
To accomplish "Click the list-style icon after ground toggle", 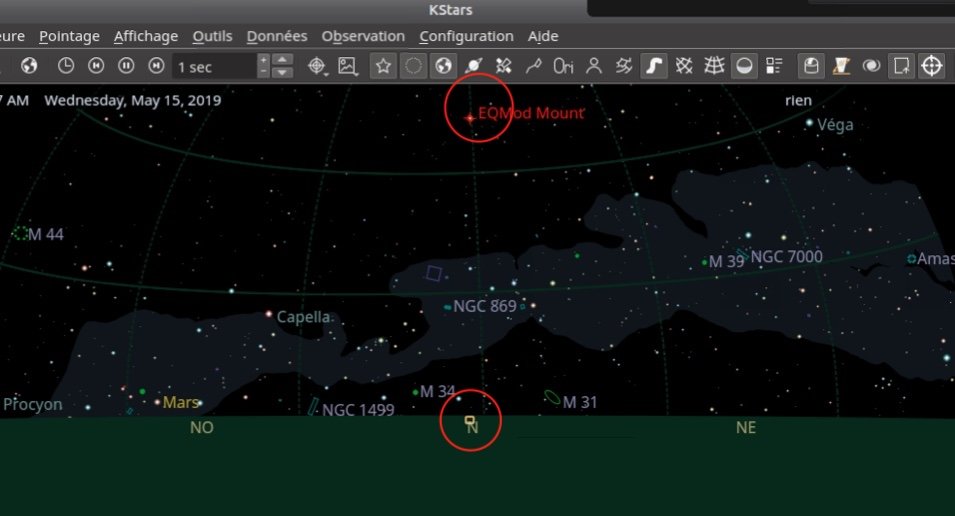I will point(774,66).
